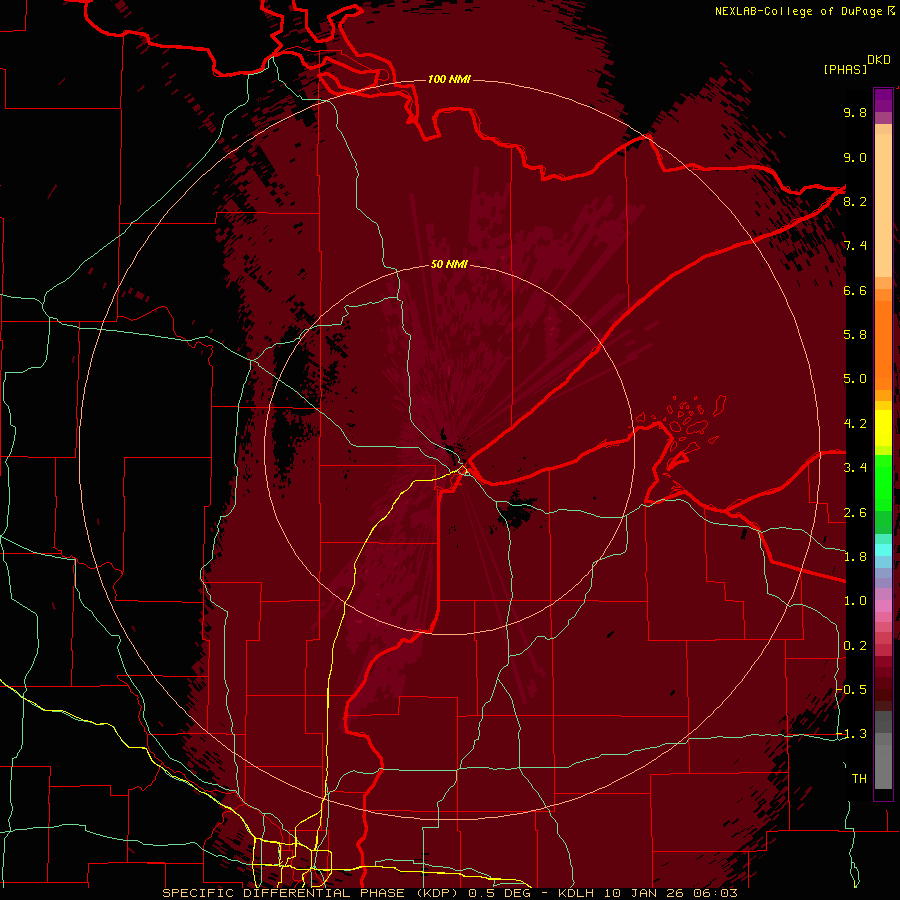Select the 1.0 value on the color scale
This screenshot has height=900, width=900.
[855, 601]
